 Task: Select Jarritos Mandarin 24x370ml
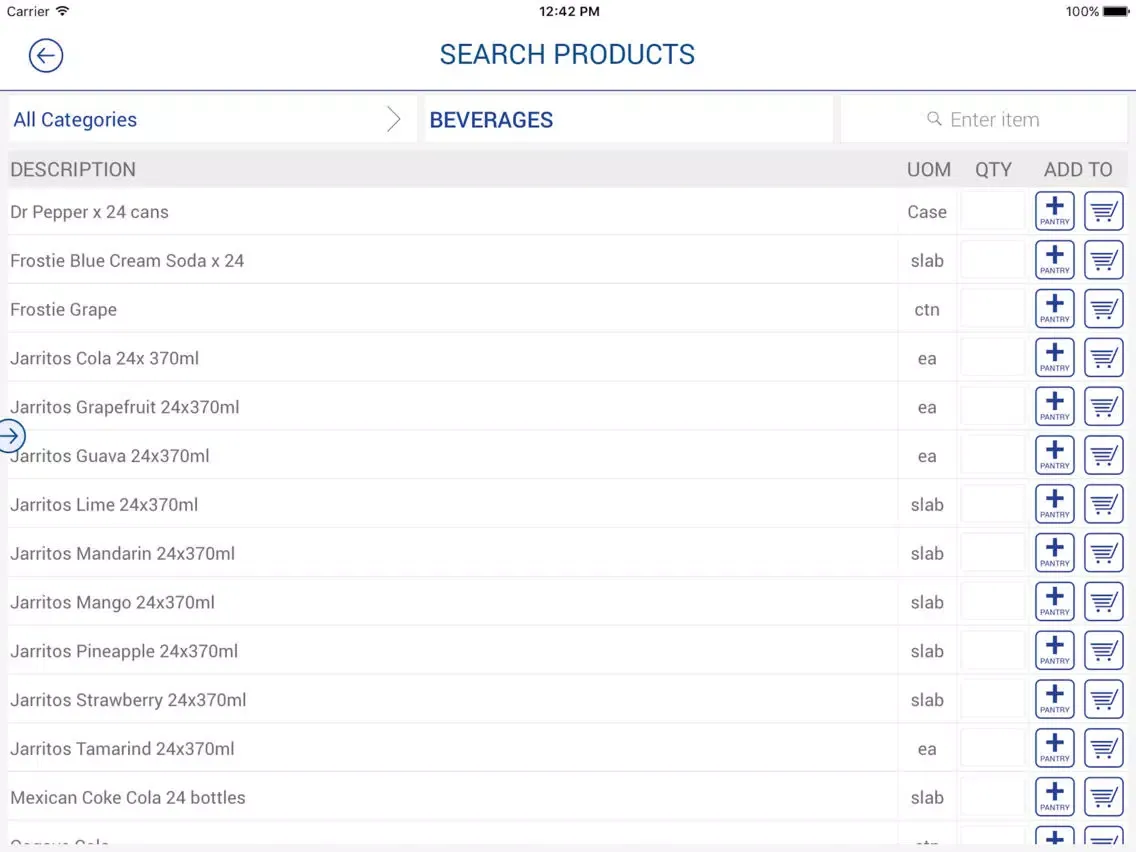(x=122, y=554)
